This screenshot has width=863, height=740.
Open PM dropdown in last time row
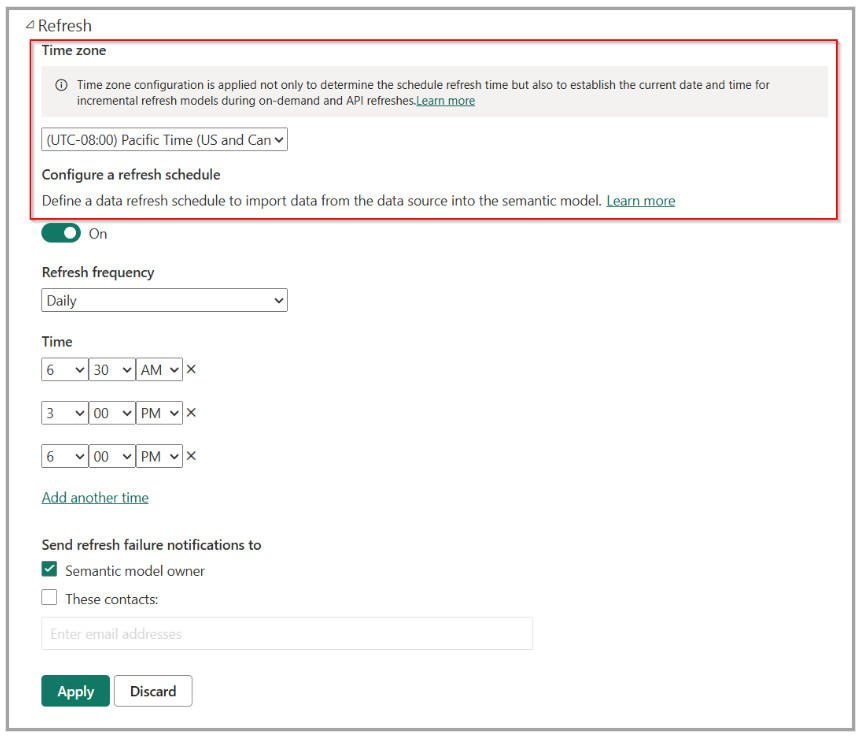coord(160,456)
